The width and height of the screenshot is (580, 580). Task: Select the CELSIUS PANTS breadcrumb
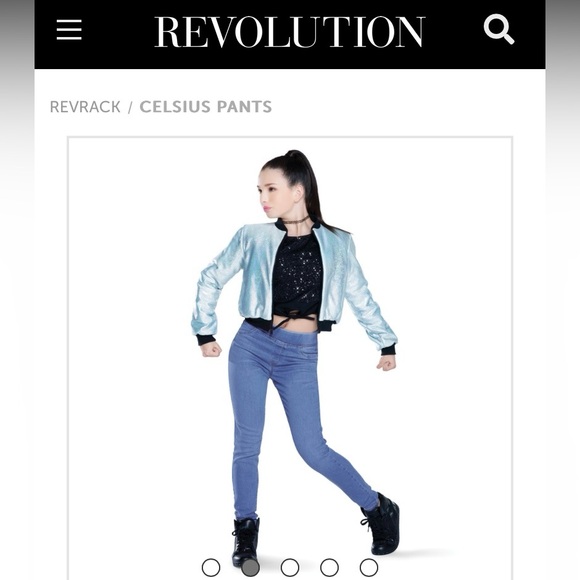(x=206, y=107)
